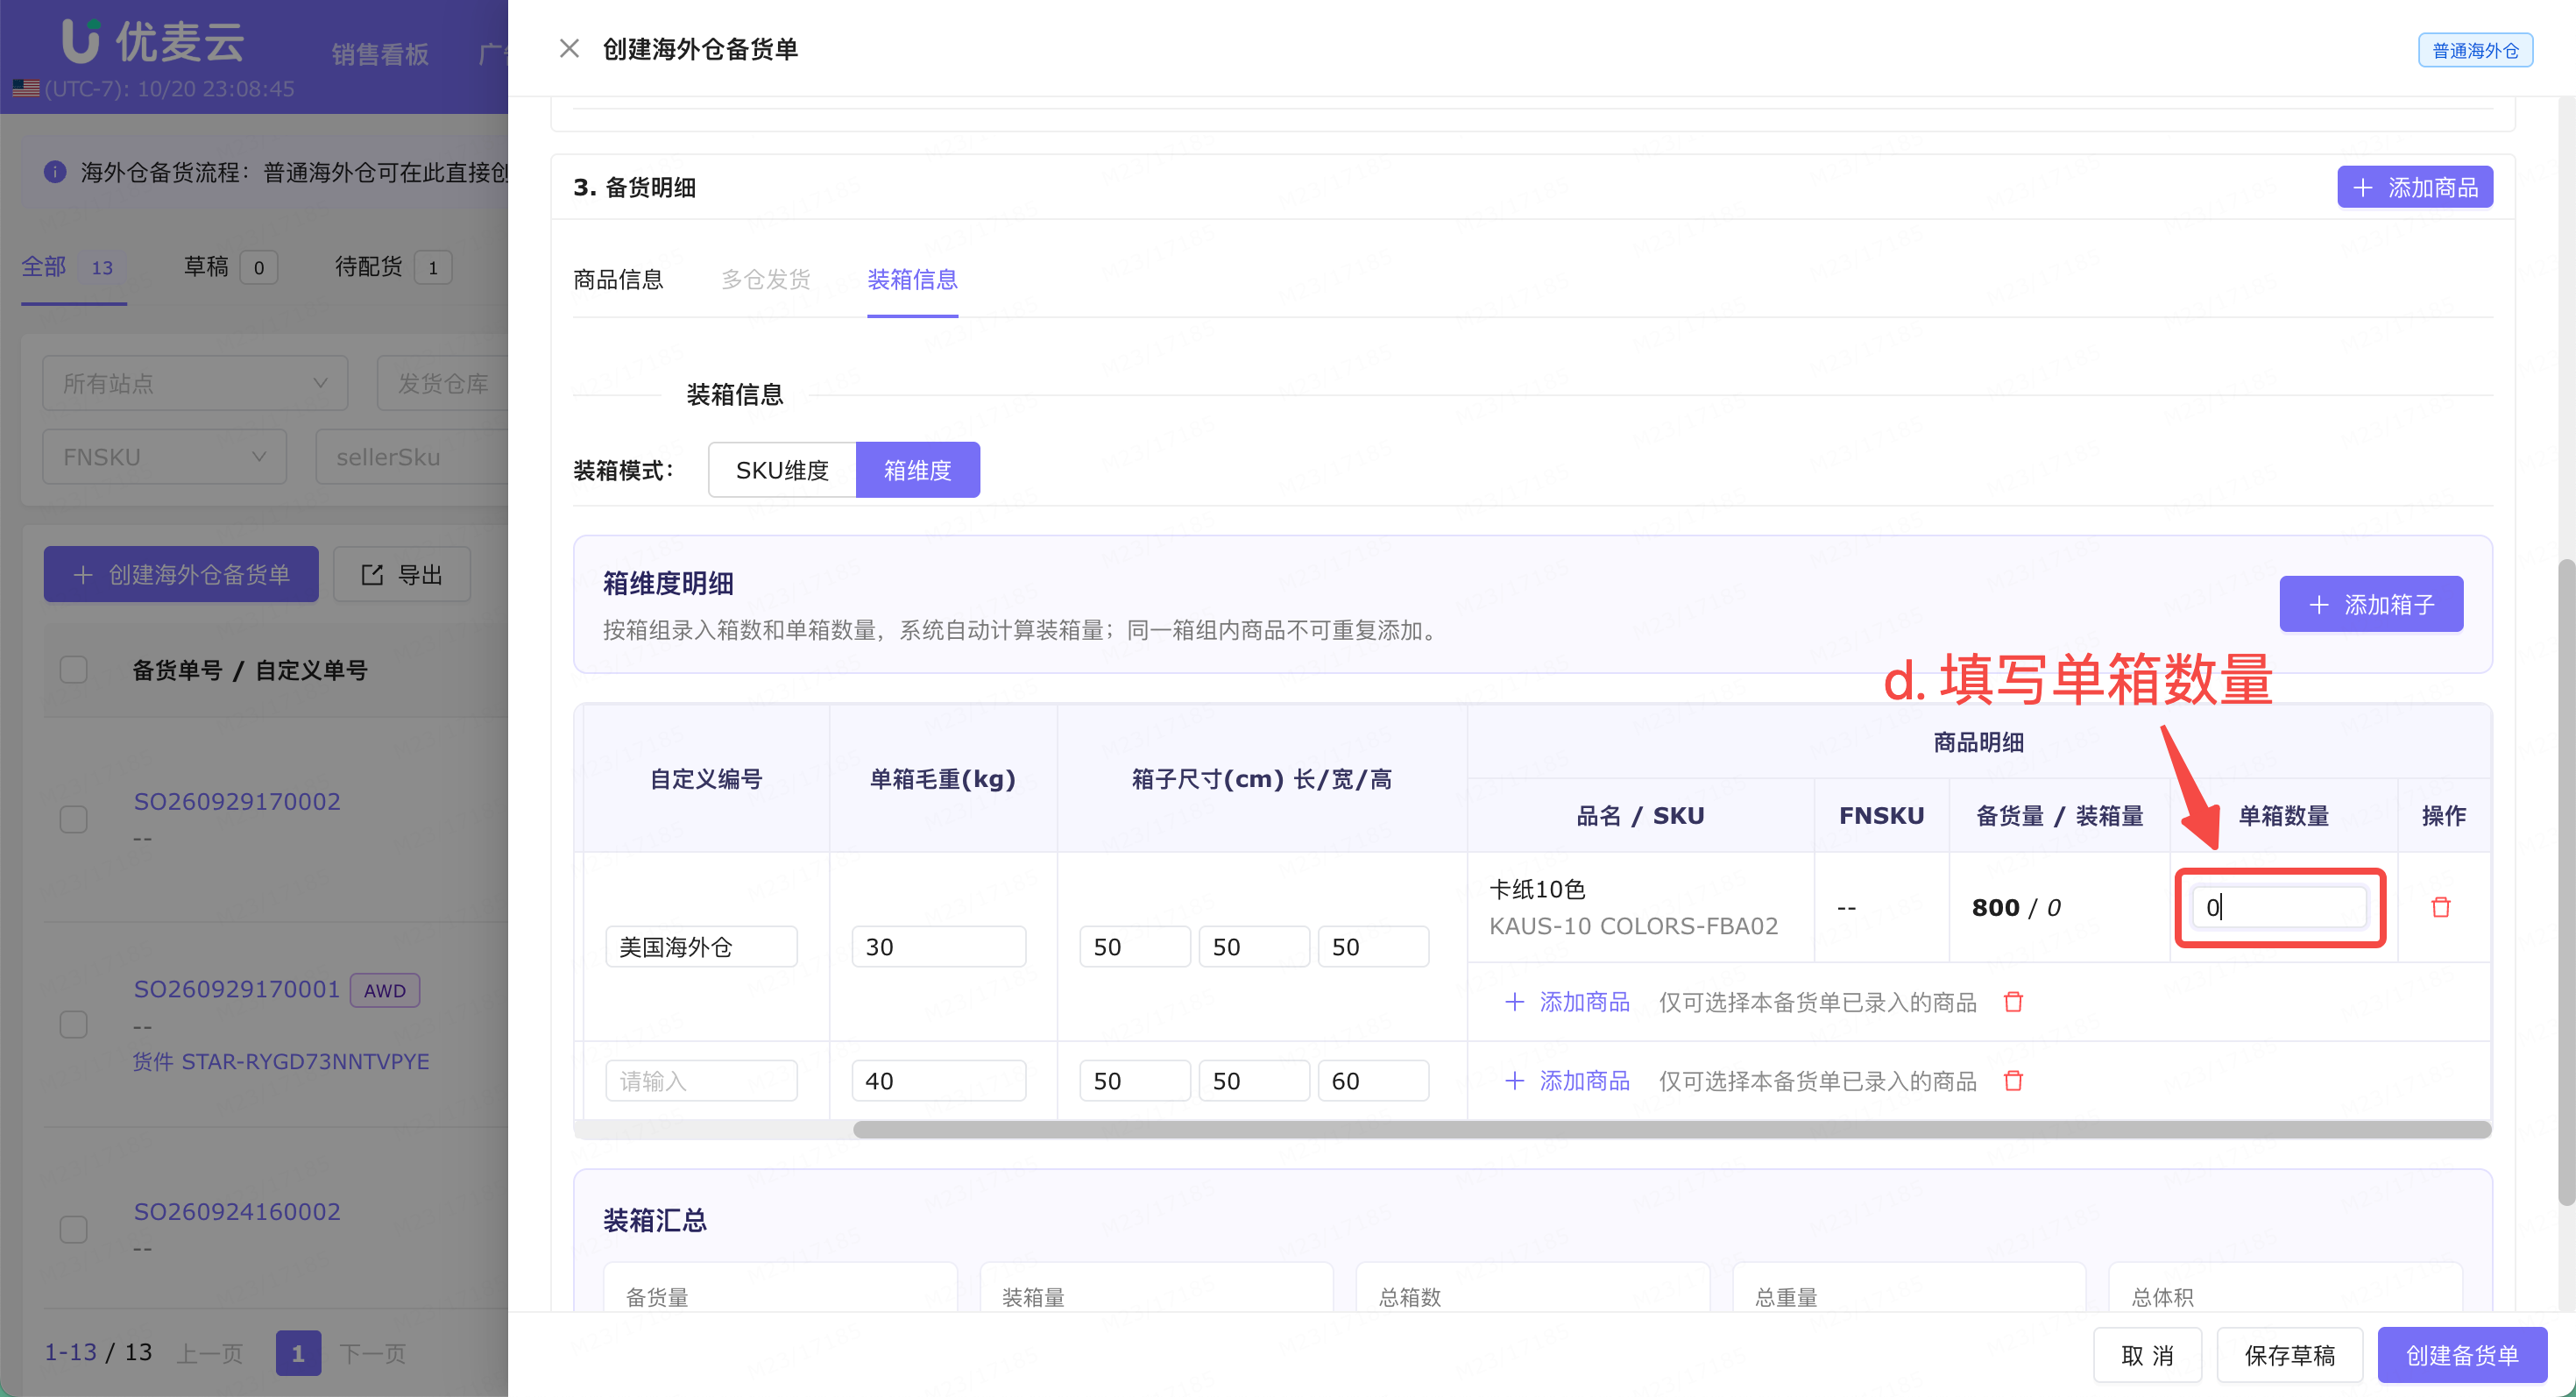The image size is (2576, 1397).
Task: Click trash icon in first box's 添加商品 row
Action: pos(2014,1002)
